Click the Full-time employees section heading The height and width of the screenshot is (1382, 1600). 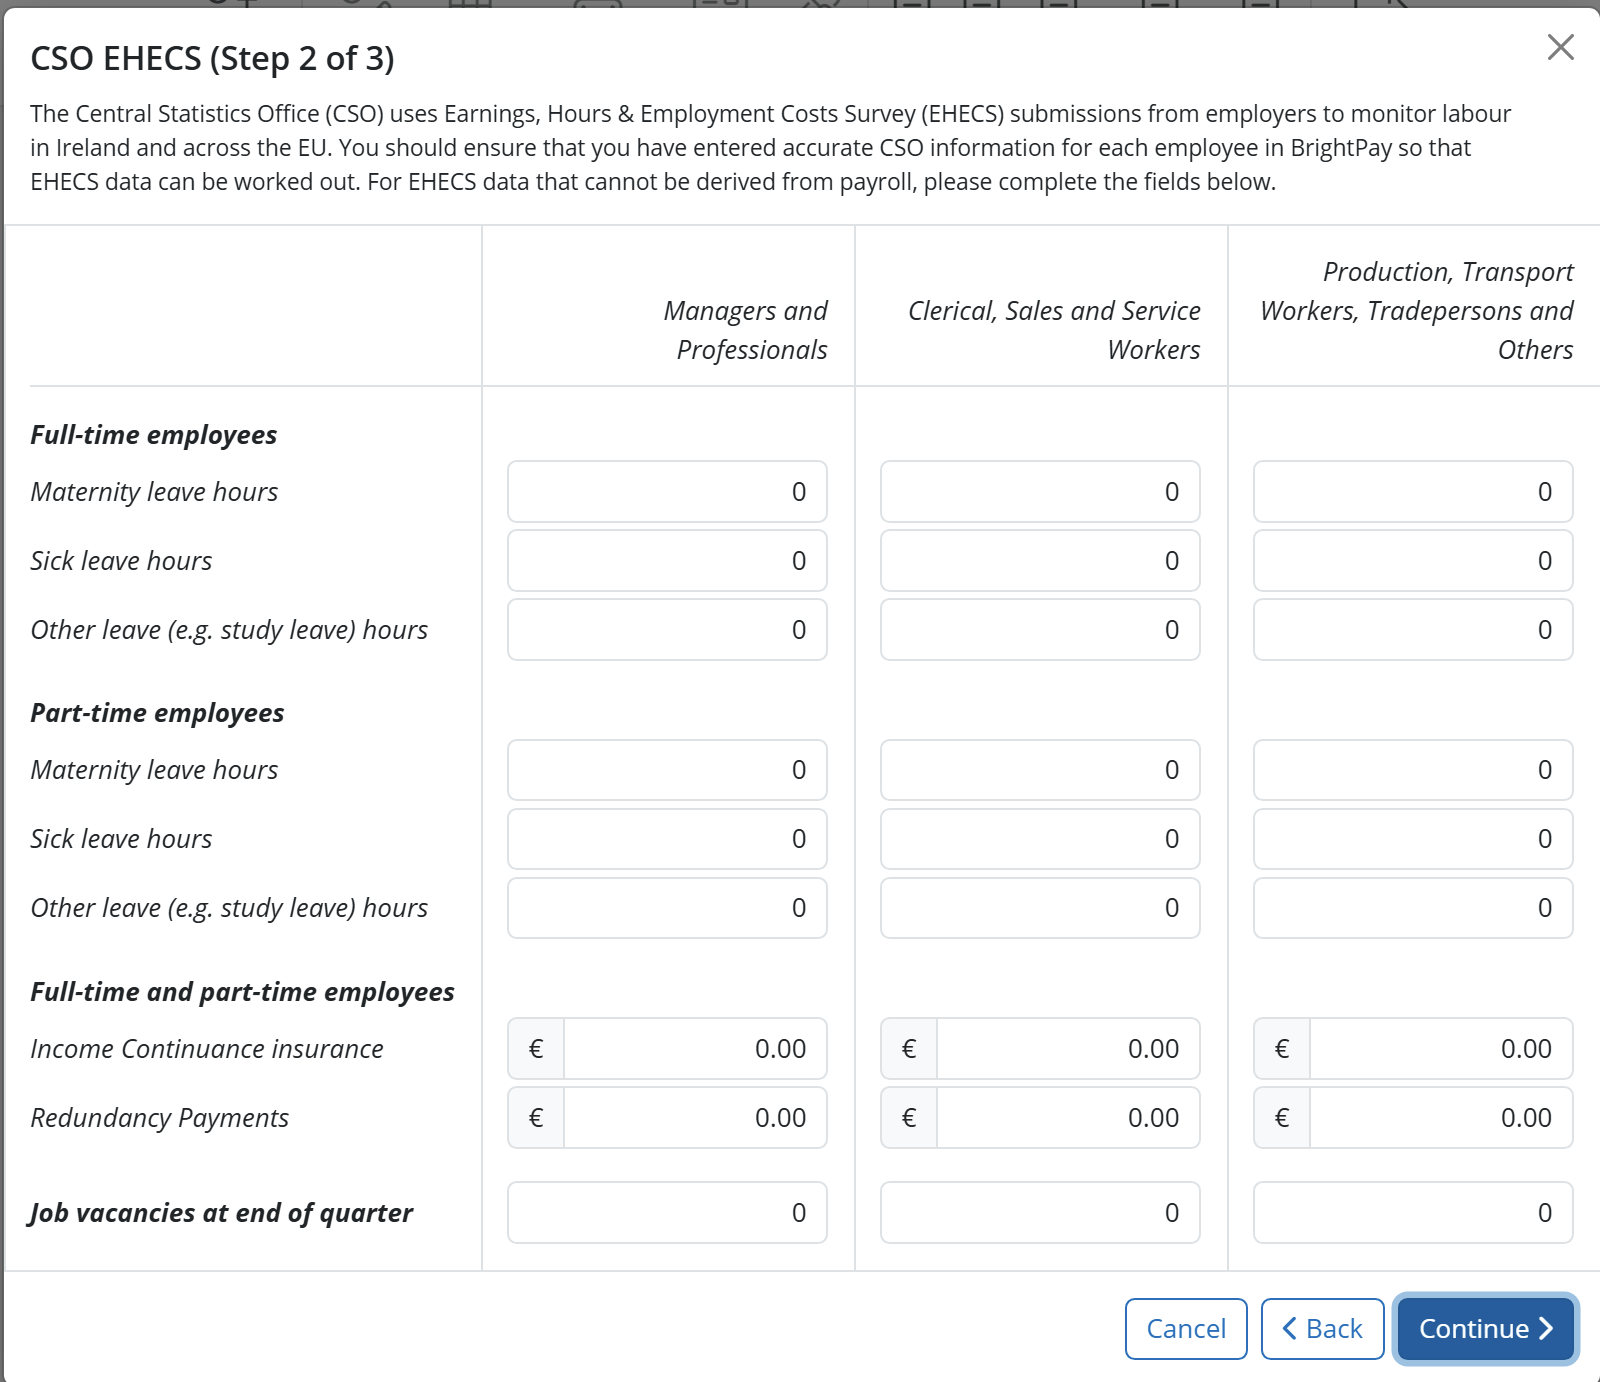(x=154, y=435)
